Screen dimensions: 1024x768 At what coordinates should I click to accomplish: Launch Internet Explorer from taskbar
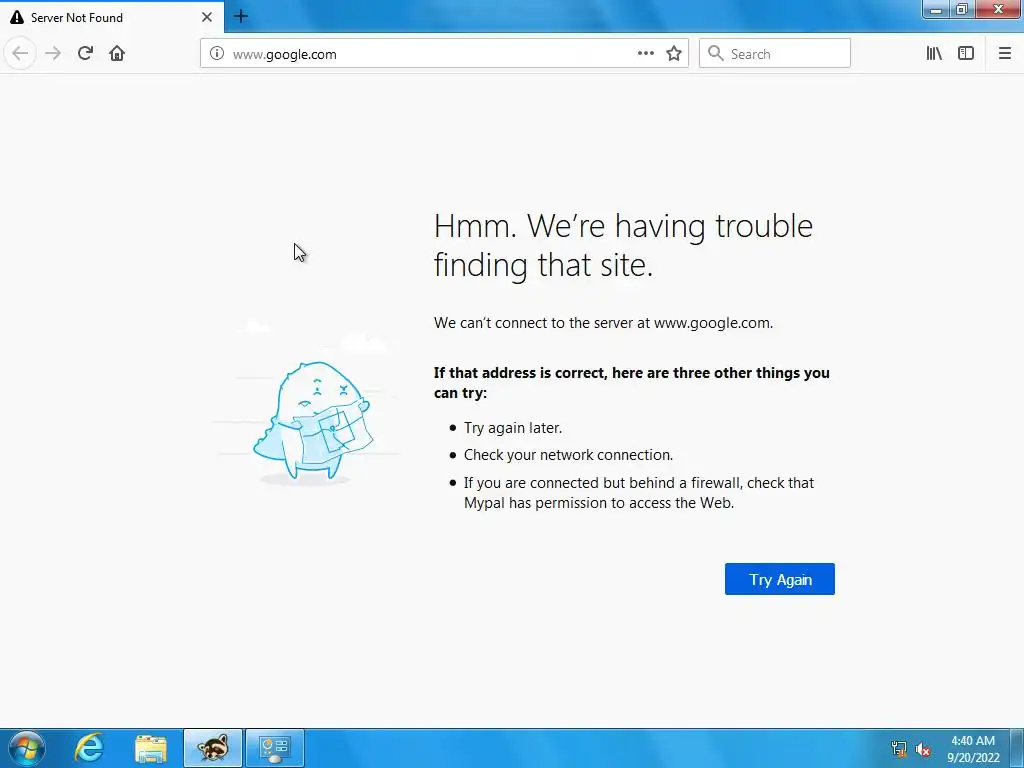(89, 748)
